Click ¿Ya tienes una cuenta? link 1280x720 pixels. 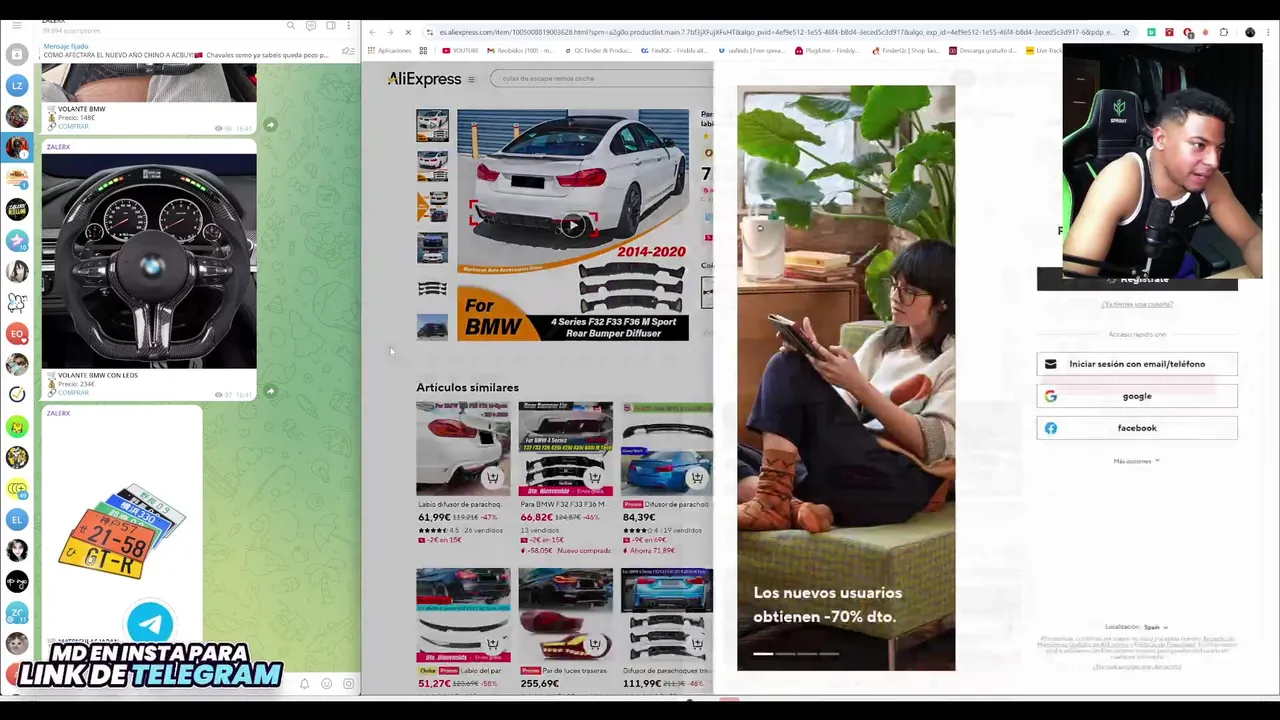point(1137,304)
